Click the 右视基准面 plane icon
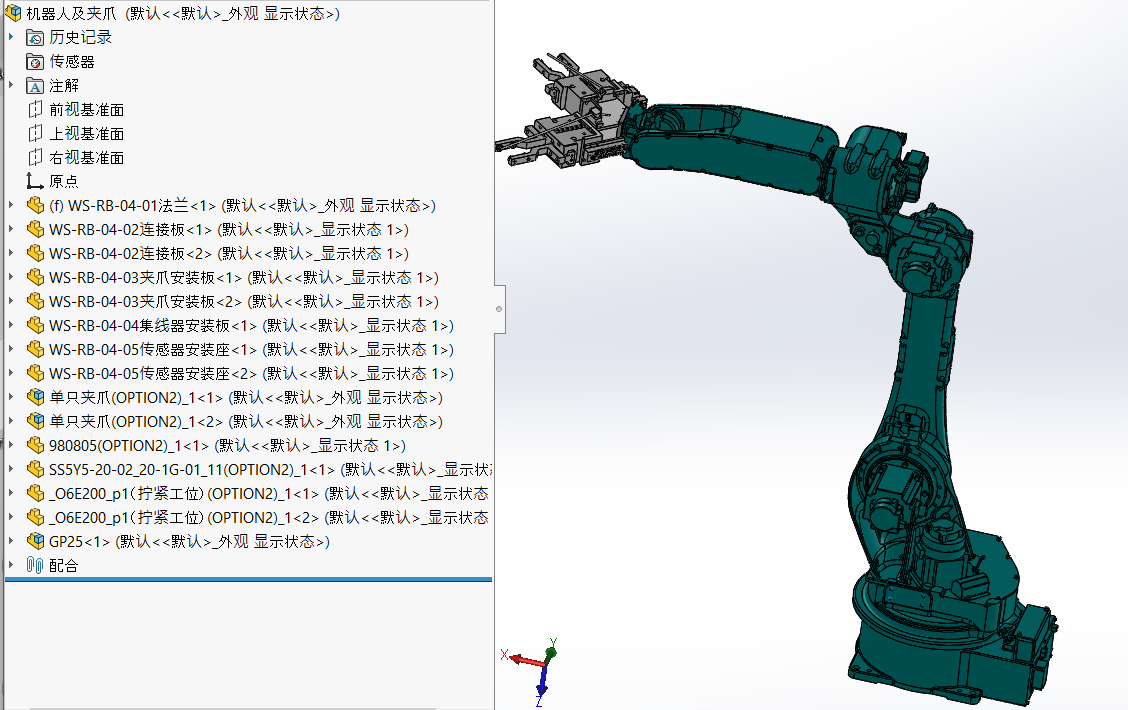 [x=35, y=158]
